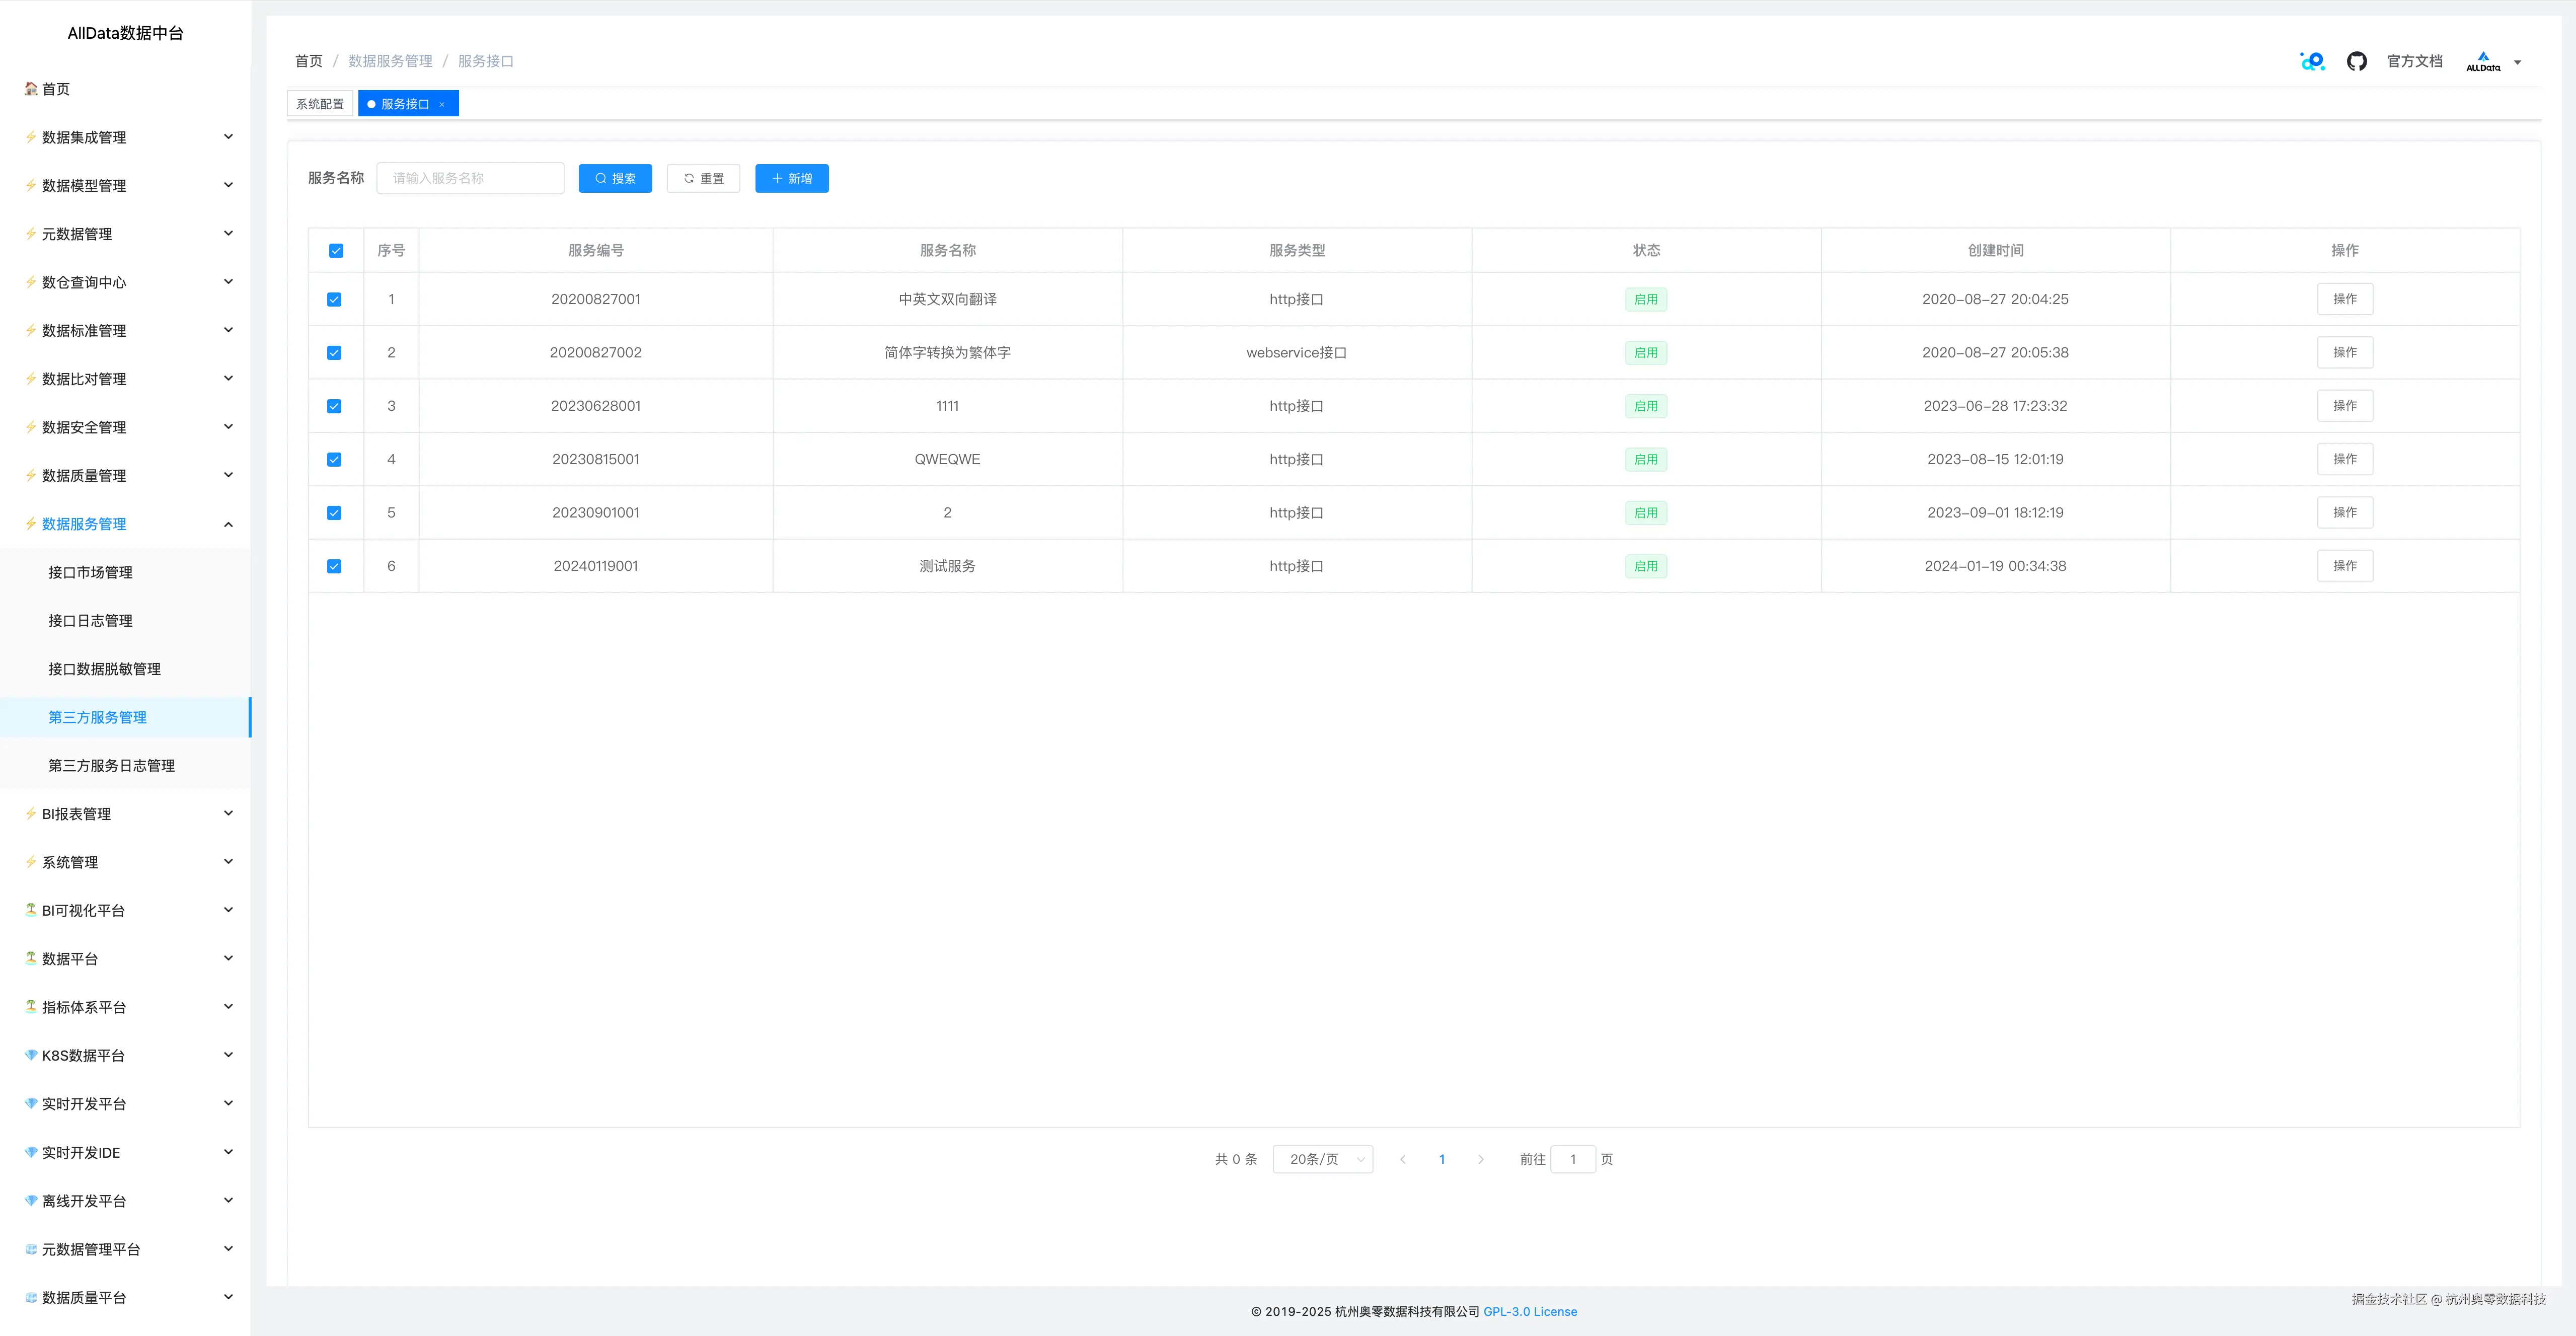Switch to the 系统配置 tab
2576x1336 pixels.
[320, 104]
